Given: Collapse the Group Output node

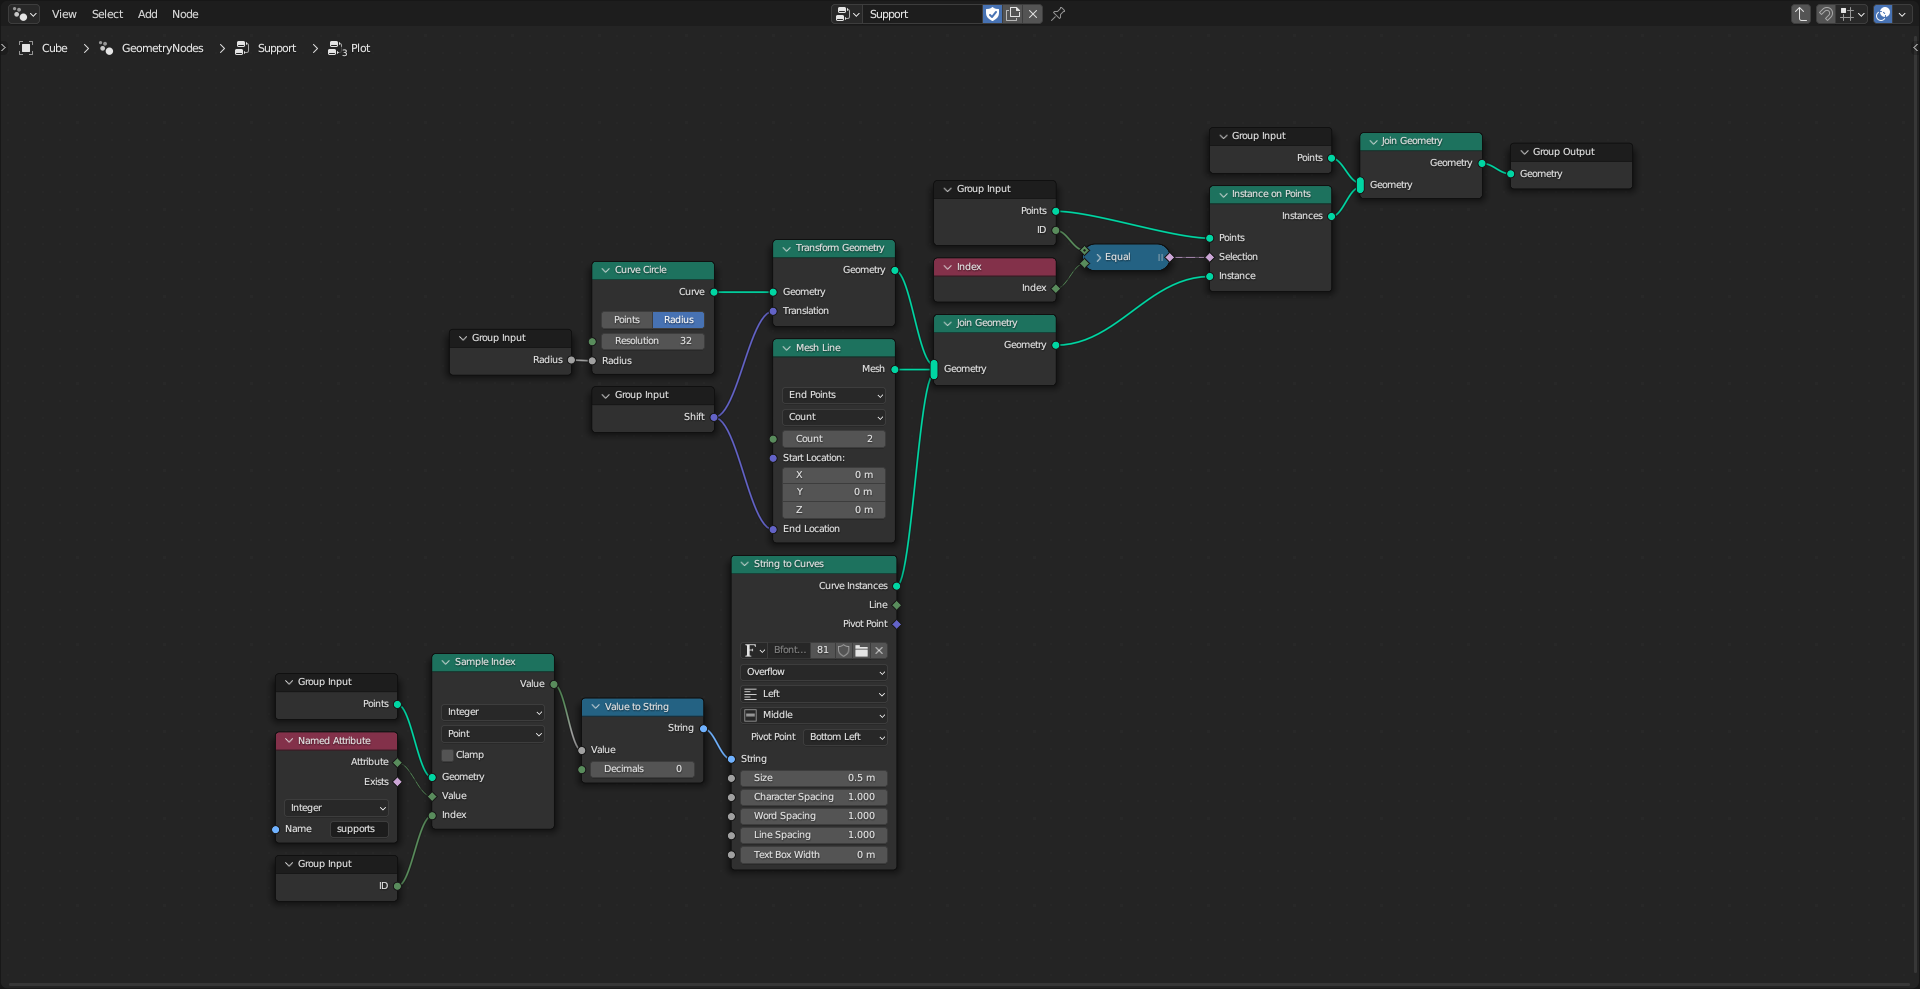Looking at the screenshot, I should point(1523,152).
